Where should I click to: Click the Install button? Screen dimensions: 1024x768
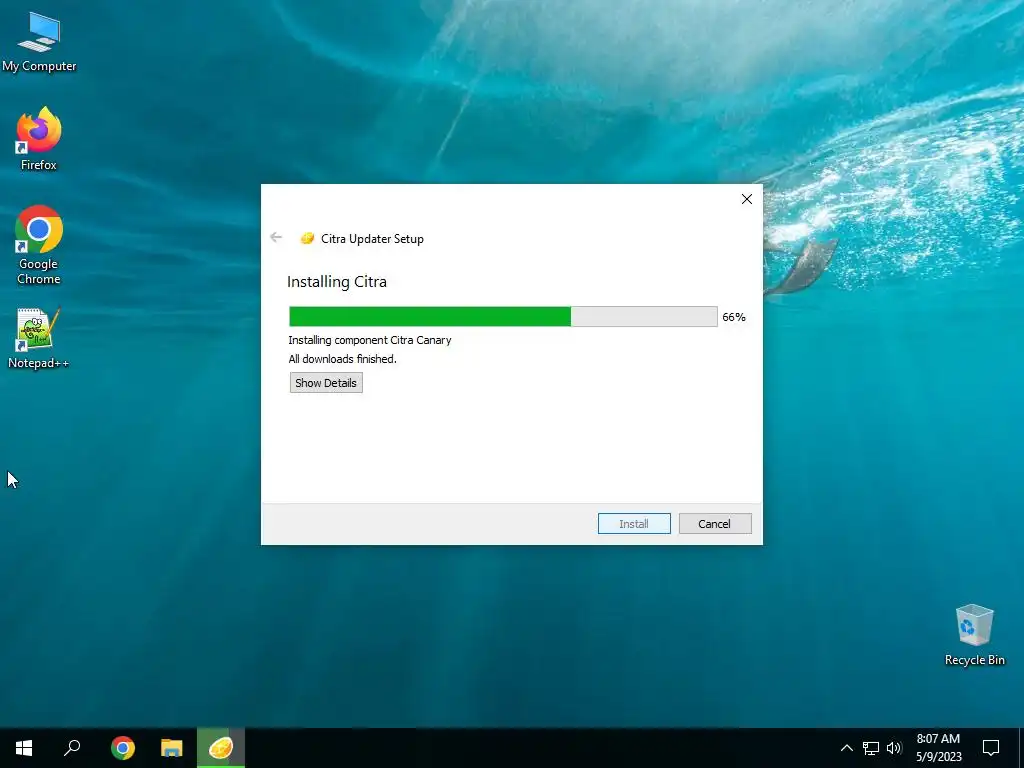[x=634, y=524]
